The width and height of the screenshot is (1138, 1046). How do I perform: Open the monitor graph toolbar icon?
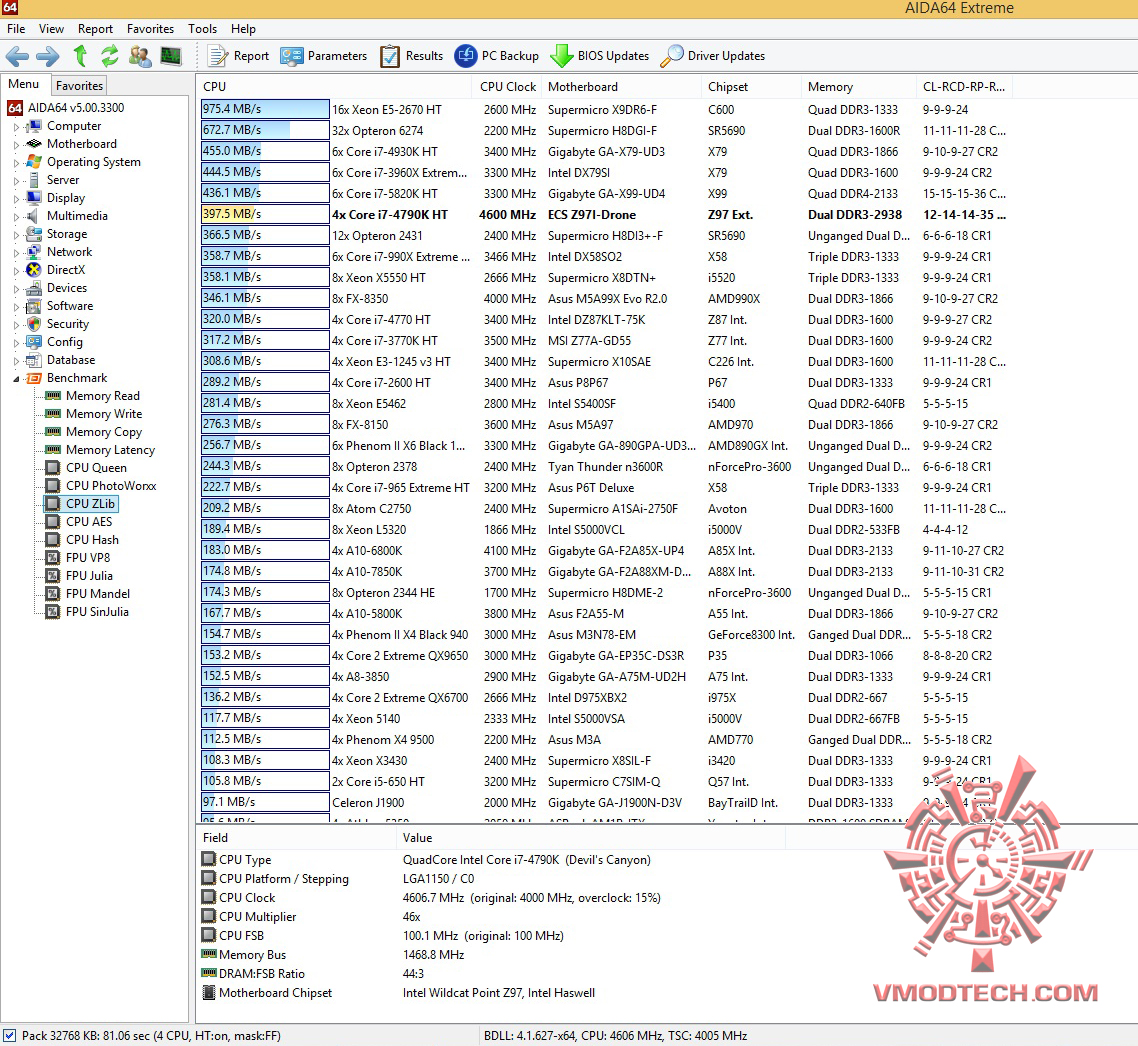click(171, 56)
